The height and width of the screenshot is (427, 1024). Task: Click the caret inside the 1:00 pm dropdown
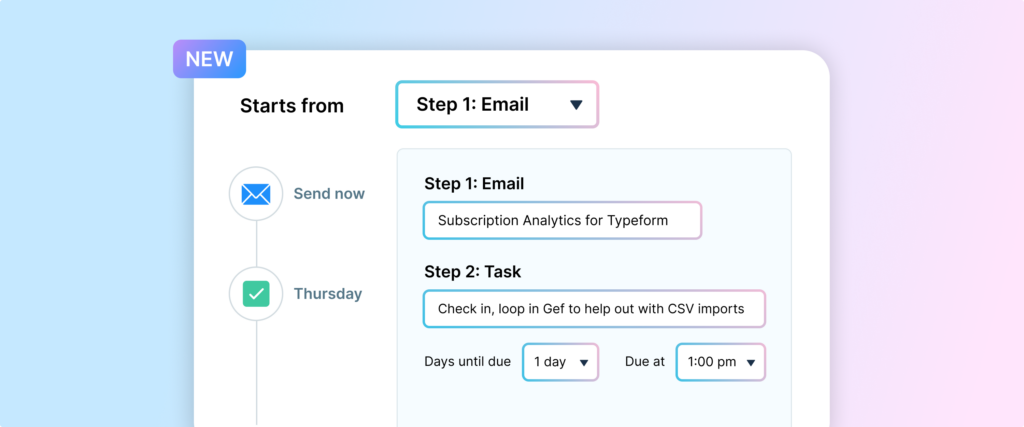tap(750, 362)
